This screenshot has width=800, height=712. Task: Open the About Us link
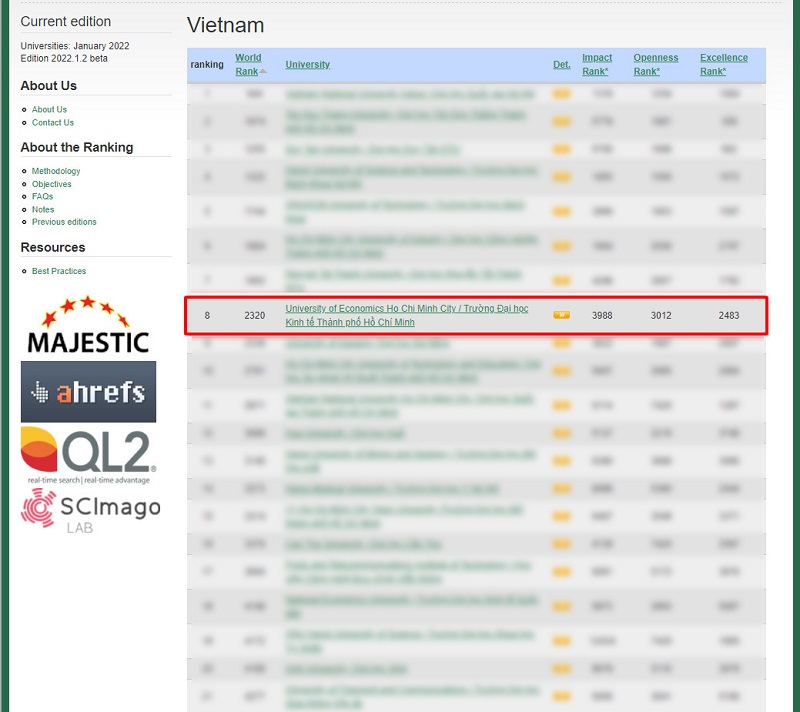[49, 110]
